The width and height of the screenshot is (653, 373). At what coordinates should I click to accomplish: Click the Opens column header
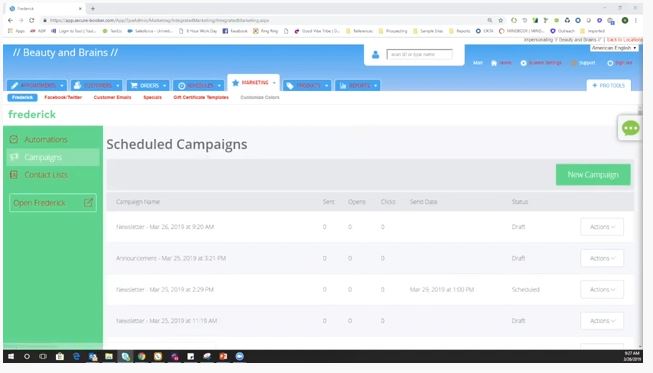(356, 202)
